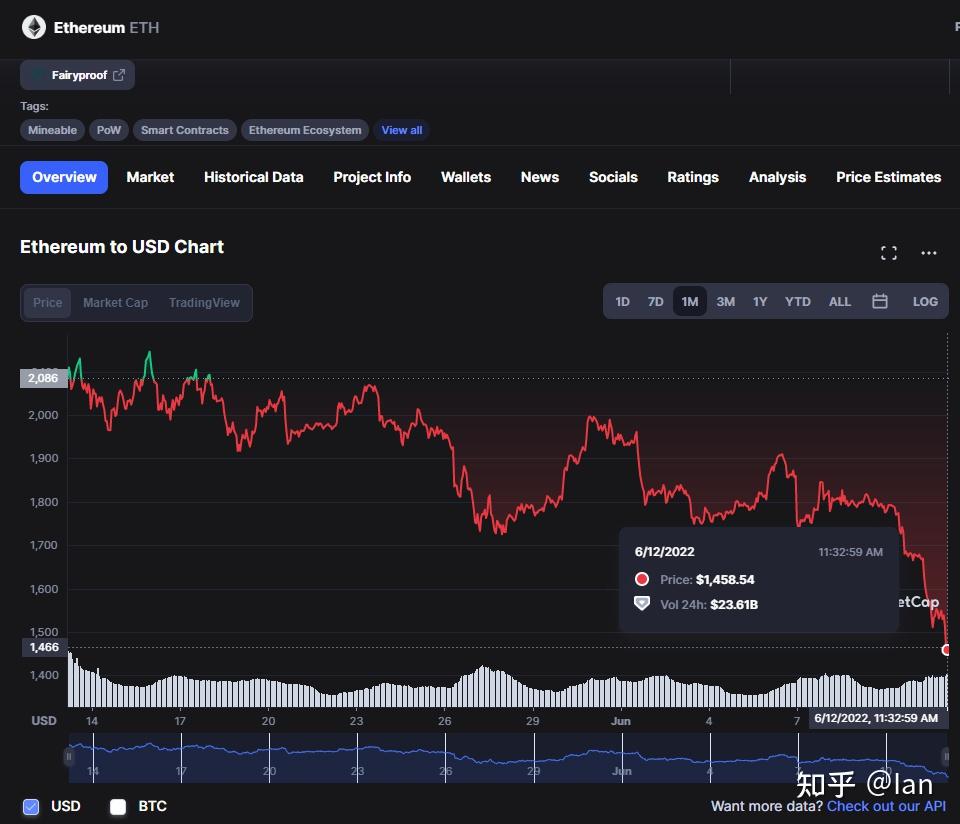
Task: Enable the BTC currency checkbox
Action: 118,806
